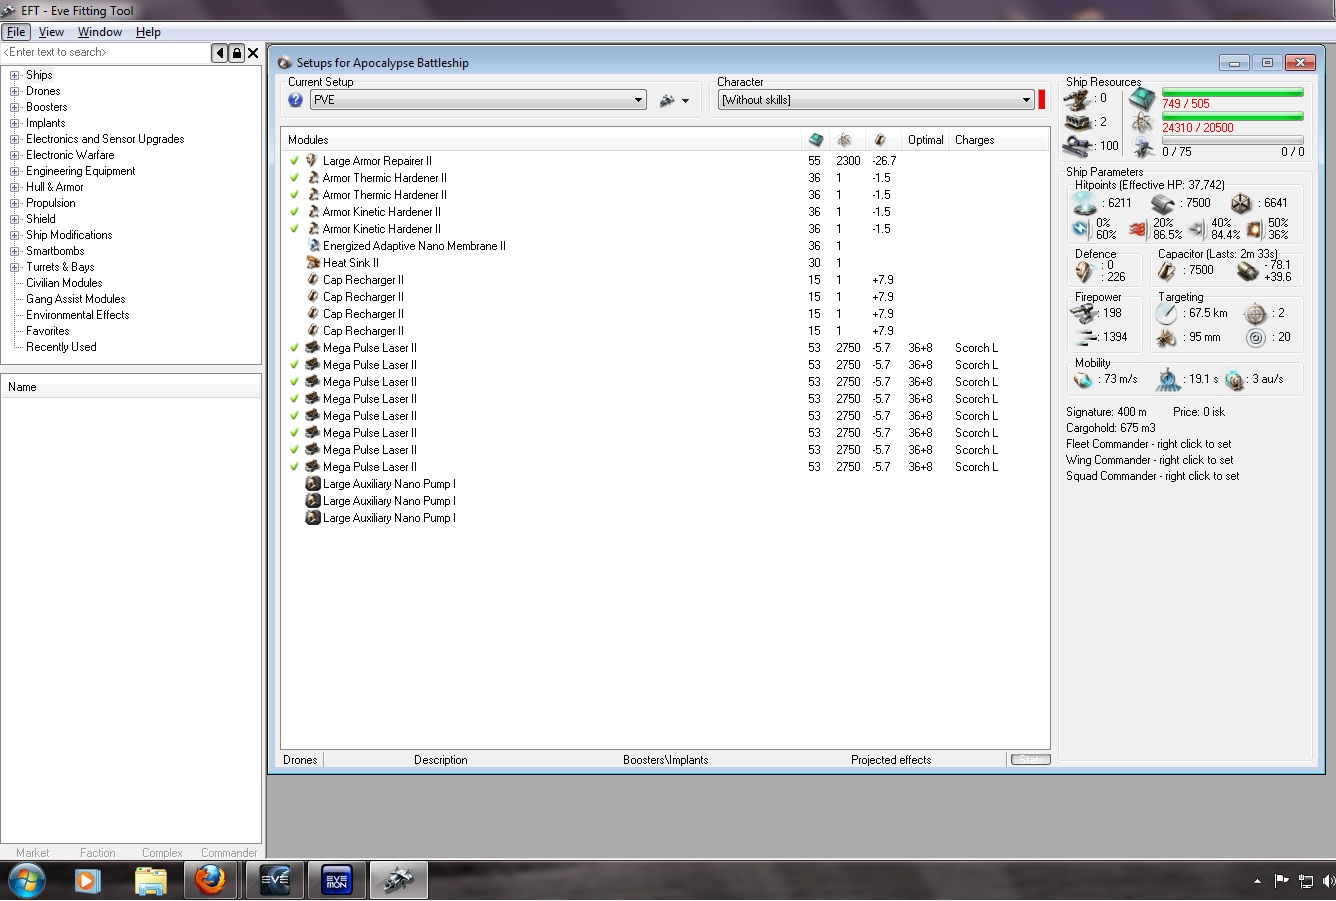Click the CPU usage bar above 749 / 505
Image resolution: width=1336 pixels, height=901 pixels.
point(1232,92)
